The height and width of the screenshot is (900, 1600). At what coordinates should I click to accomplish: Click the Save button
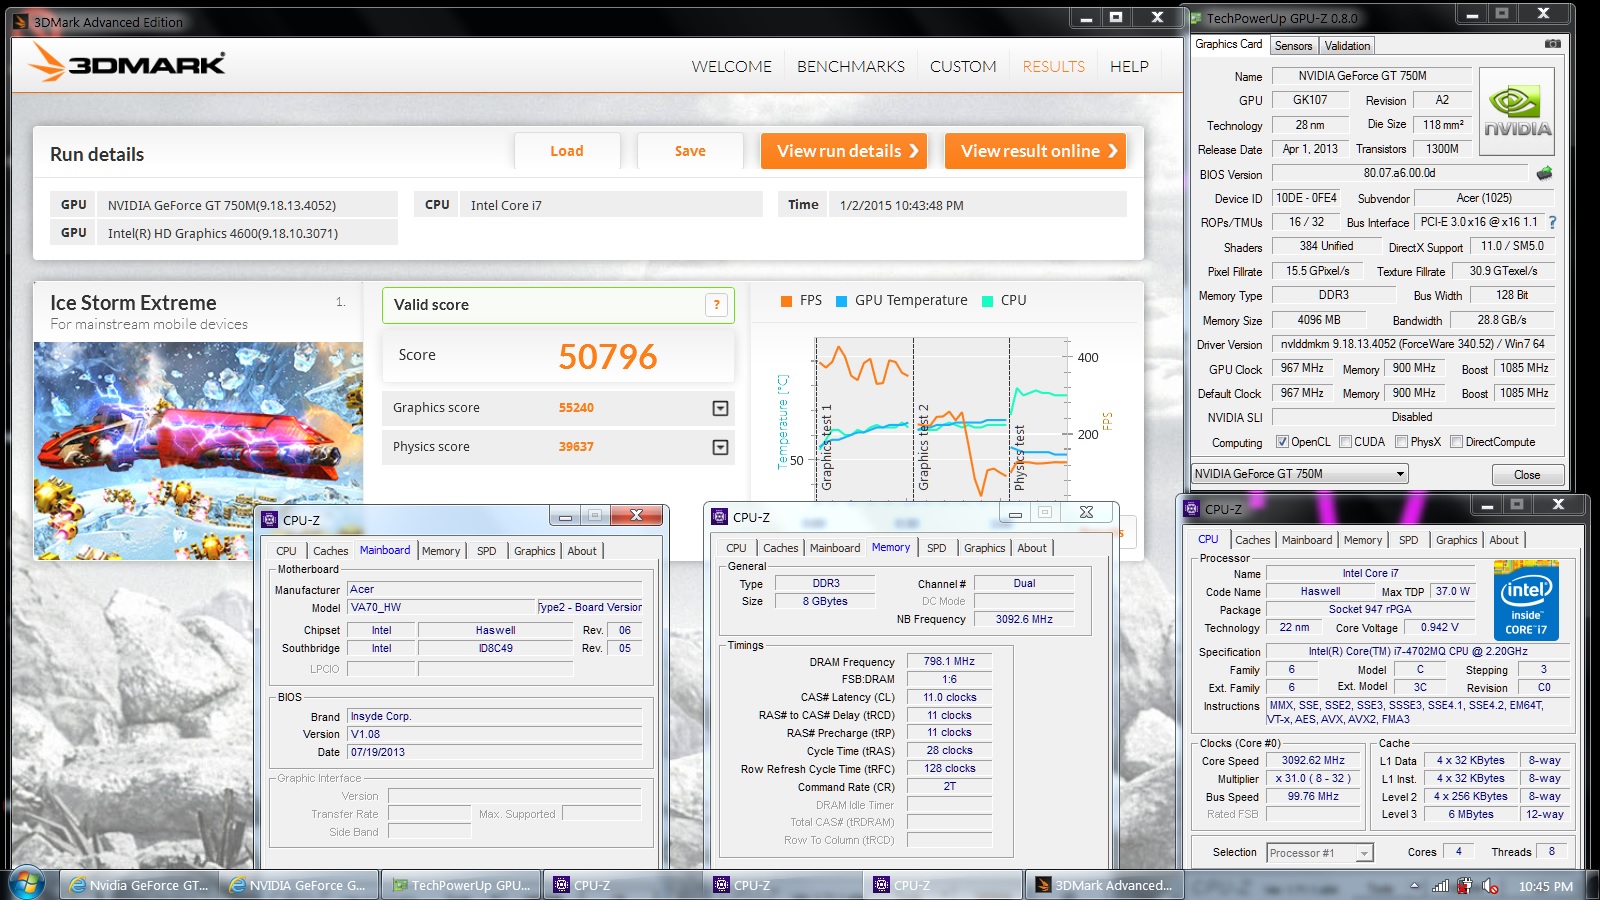[690, 151]
